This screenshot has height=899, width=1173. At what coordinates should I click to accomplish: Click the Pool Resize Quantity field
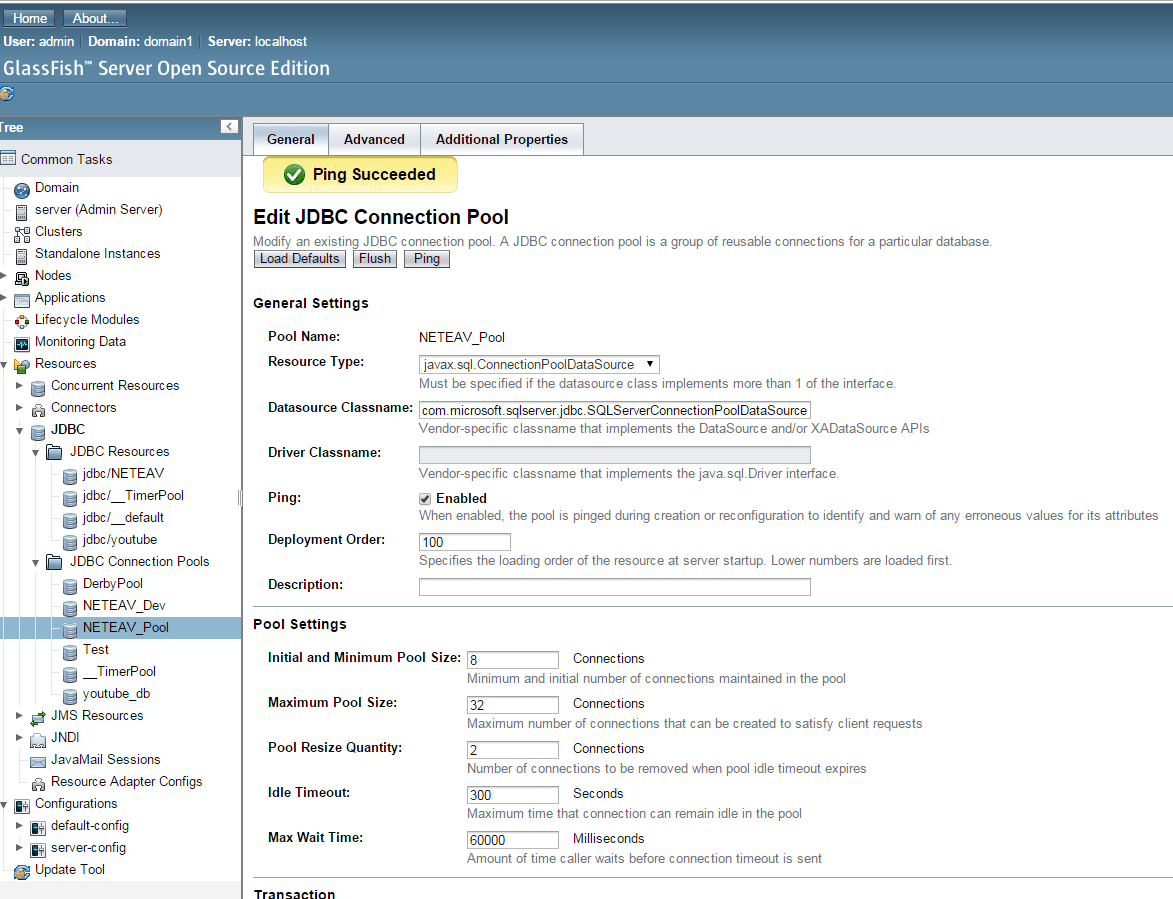click(x=512, y=749)
